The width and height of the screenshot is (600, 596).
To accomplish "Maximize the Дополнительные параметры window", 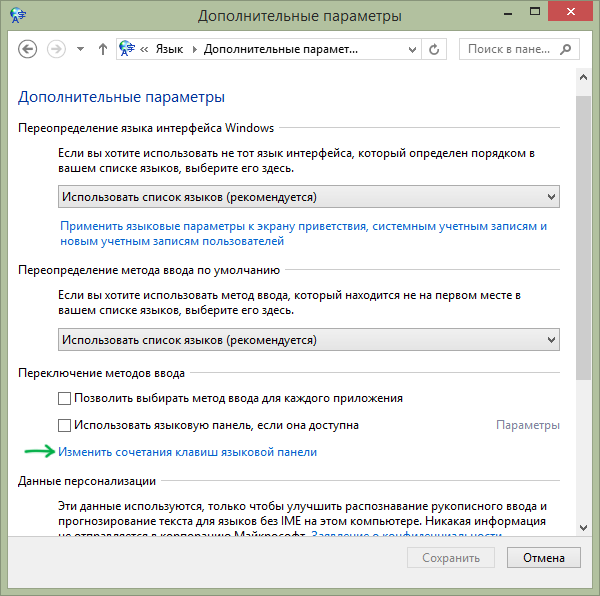I will (535, 12).
